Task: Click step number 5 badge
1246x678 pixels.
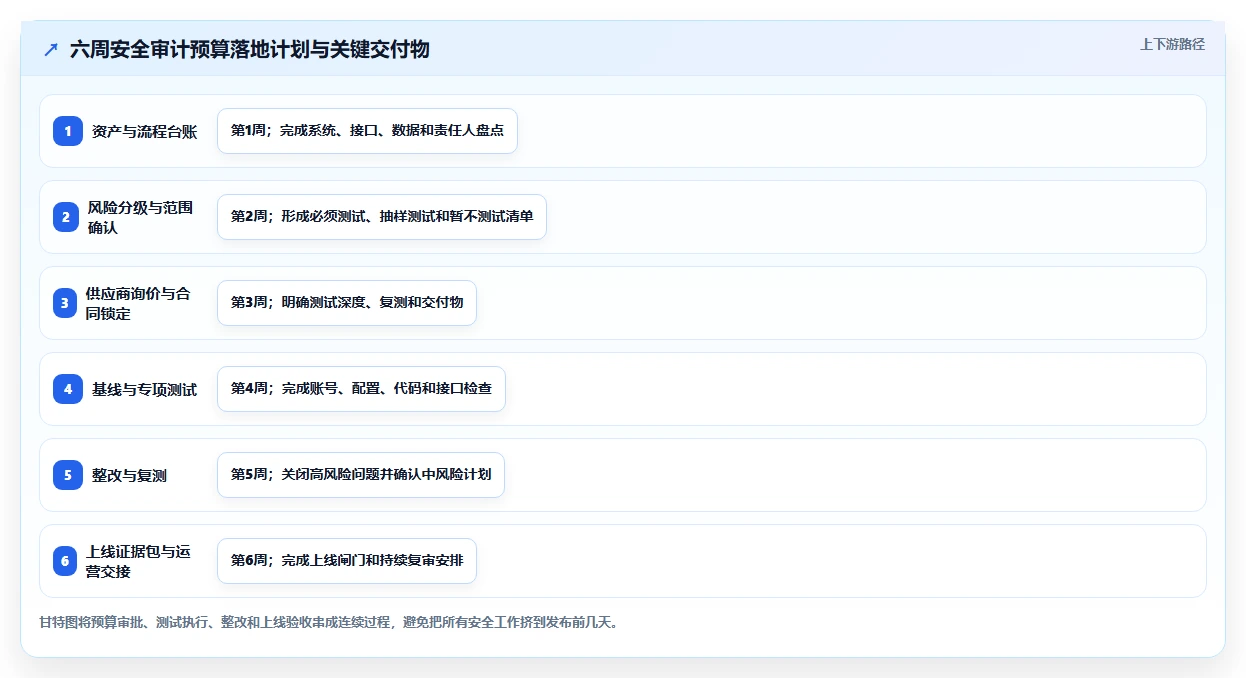Action: tap(68, 475)
